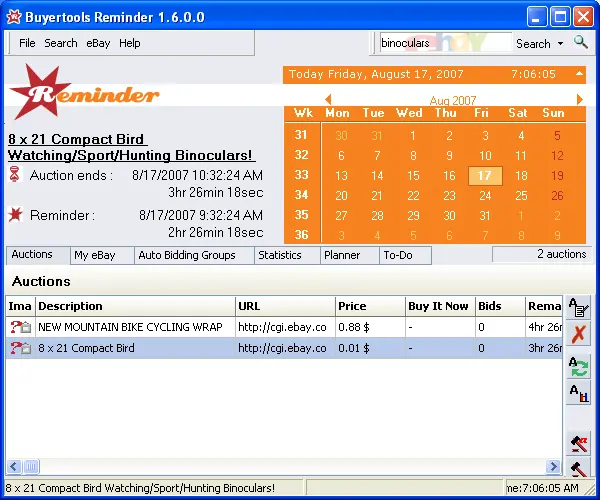
Task: Switch to the Auto Bidding Groups tab
Action: pos(187,255)
